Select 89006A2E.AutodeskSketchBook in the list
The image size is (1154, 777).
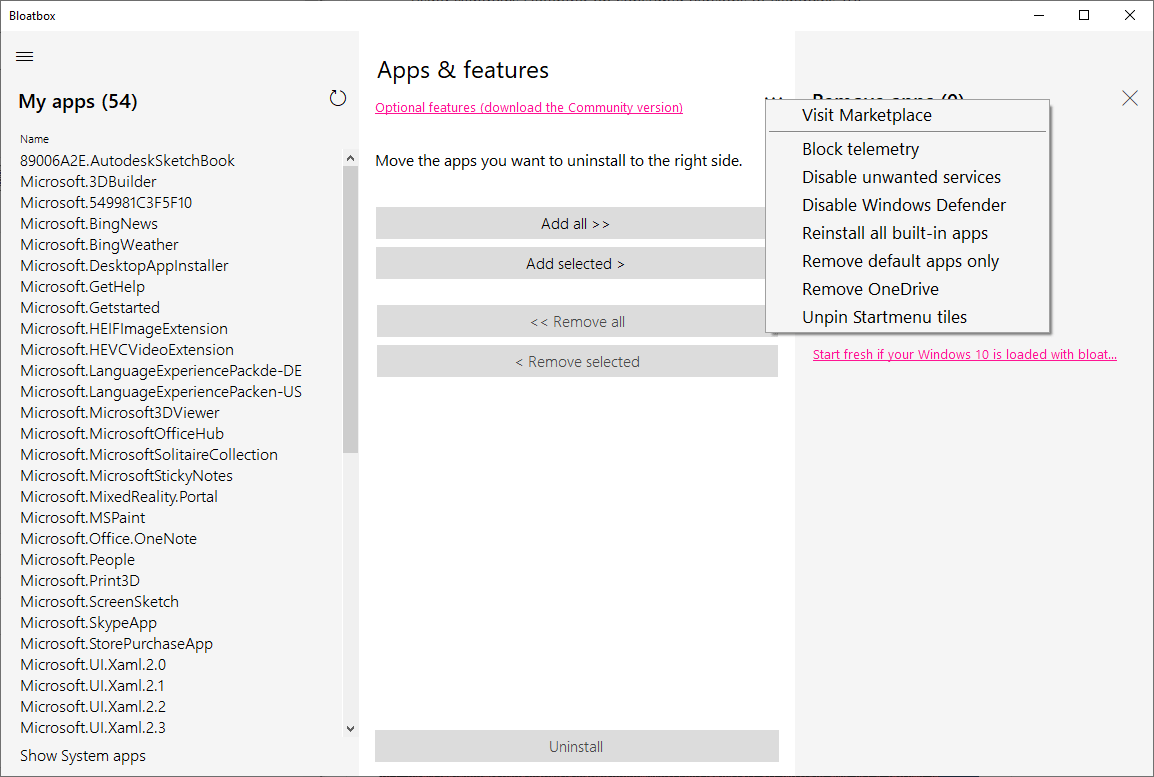click(x=127, y=160)
